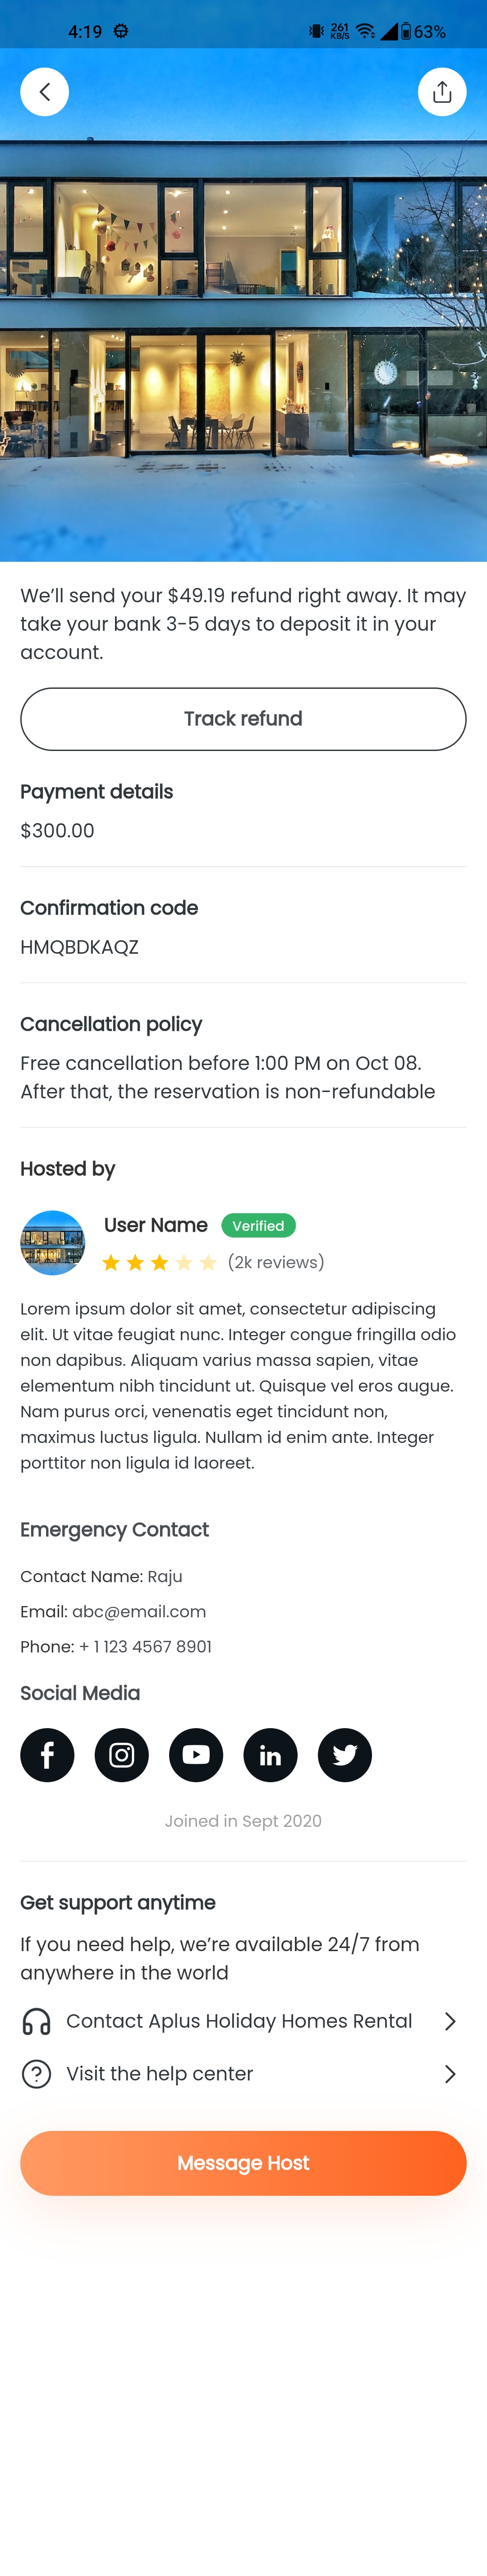Expand Contact Aplus Holiday Homes Rental chevron
This screenshot has height=2576, width=487.
coord(450,2021)
